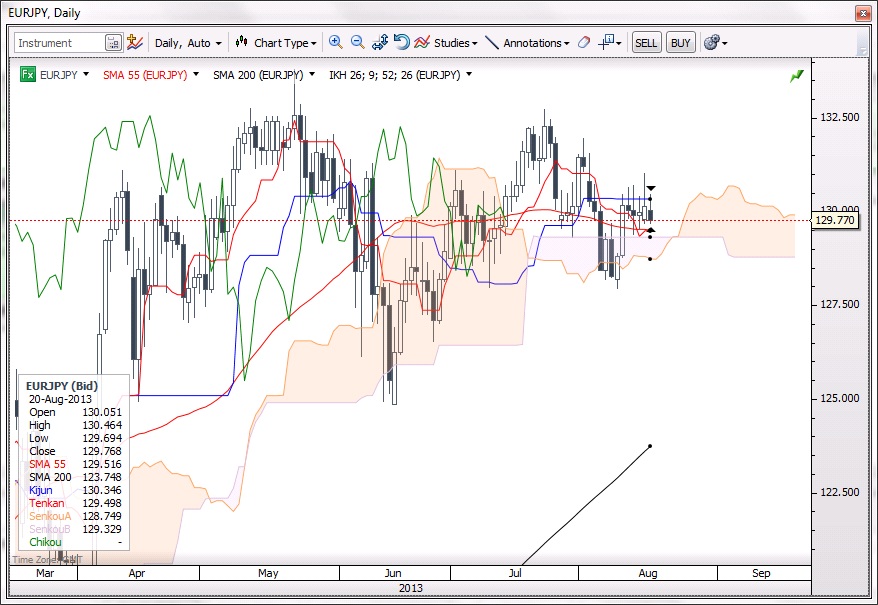The width and height of the screenshot is (878, 605).
Task: Click the pan chart arrows icon
Action: tap(380, 43)
